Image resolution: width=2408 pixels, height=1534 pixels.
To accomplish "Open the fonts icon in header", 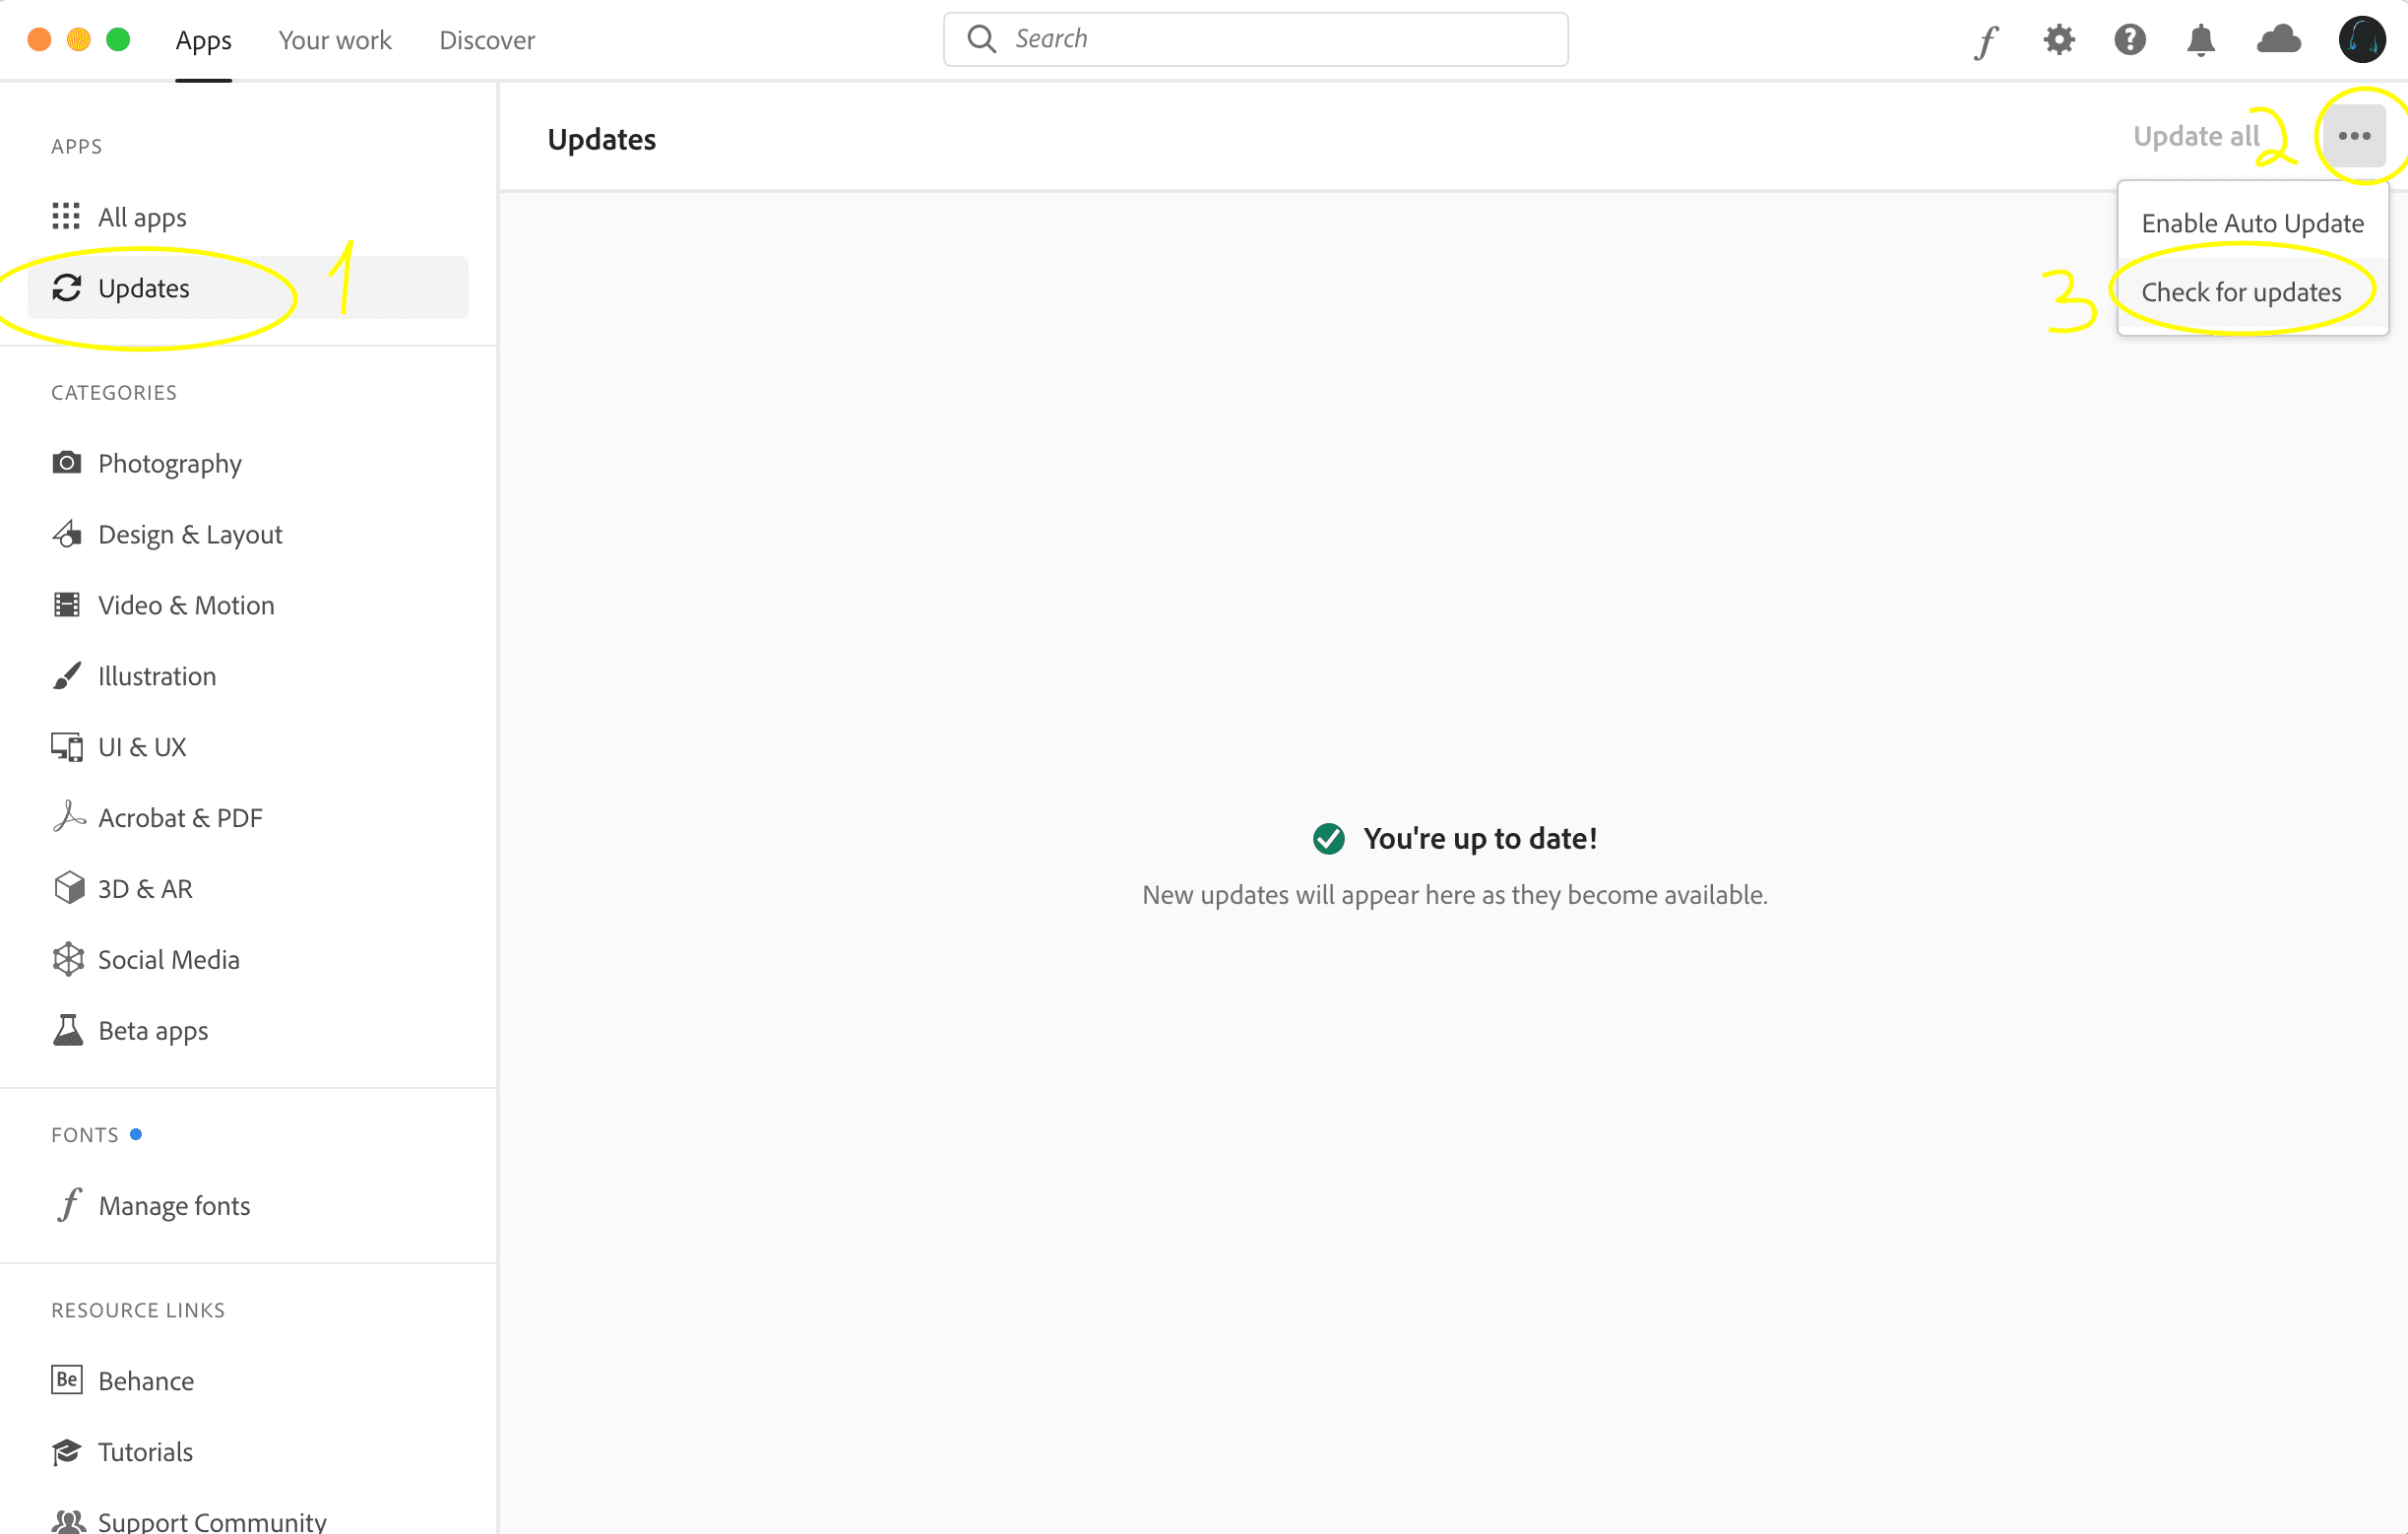I will tap(1986, 40).
